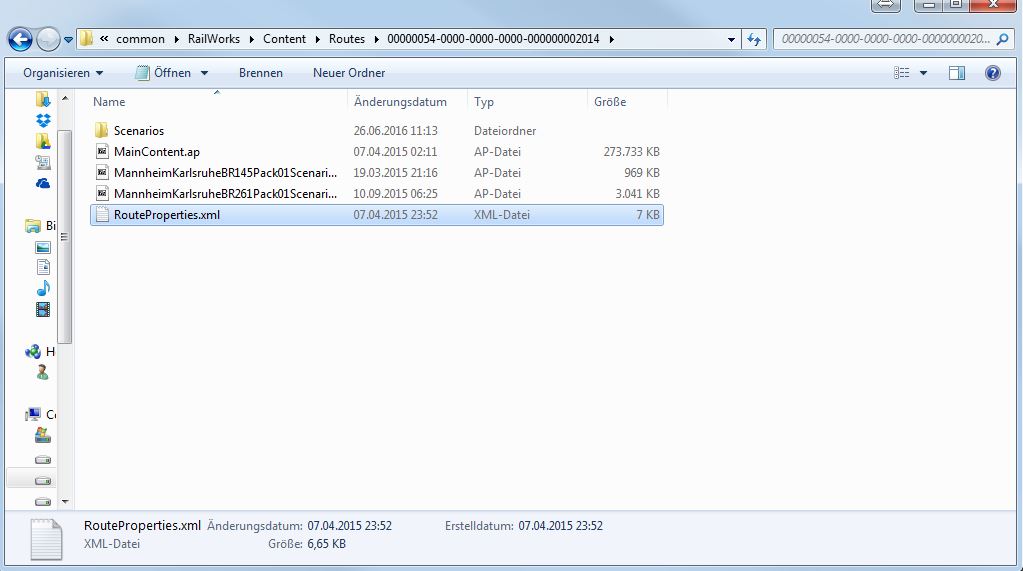This screenshot has height=571, width=1023.
Task: Open Bibliotheken in the navigation pane
Action: tap(40, 226)
